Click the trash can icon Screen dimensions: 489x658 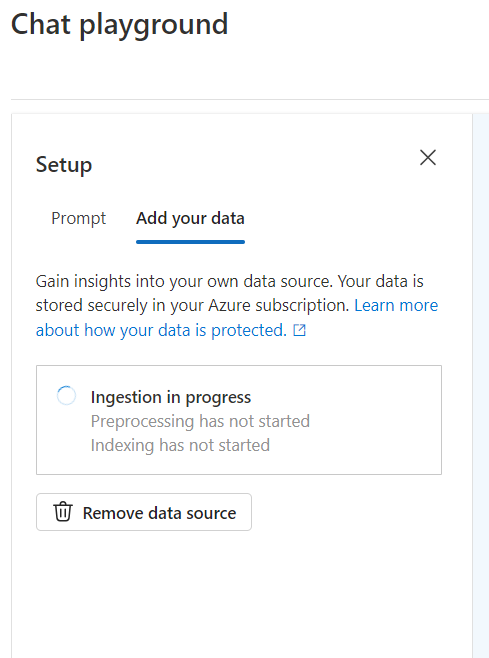coord(63,512)
